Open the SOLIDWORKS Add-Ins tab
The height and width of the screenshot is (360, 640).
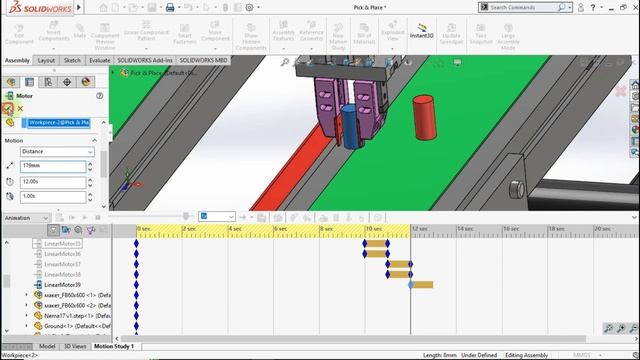point(145,60)
